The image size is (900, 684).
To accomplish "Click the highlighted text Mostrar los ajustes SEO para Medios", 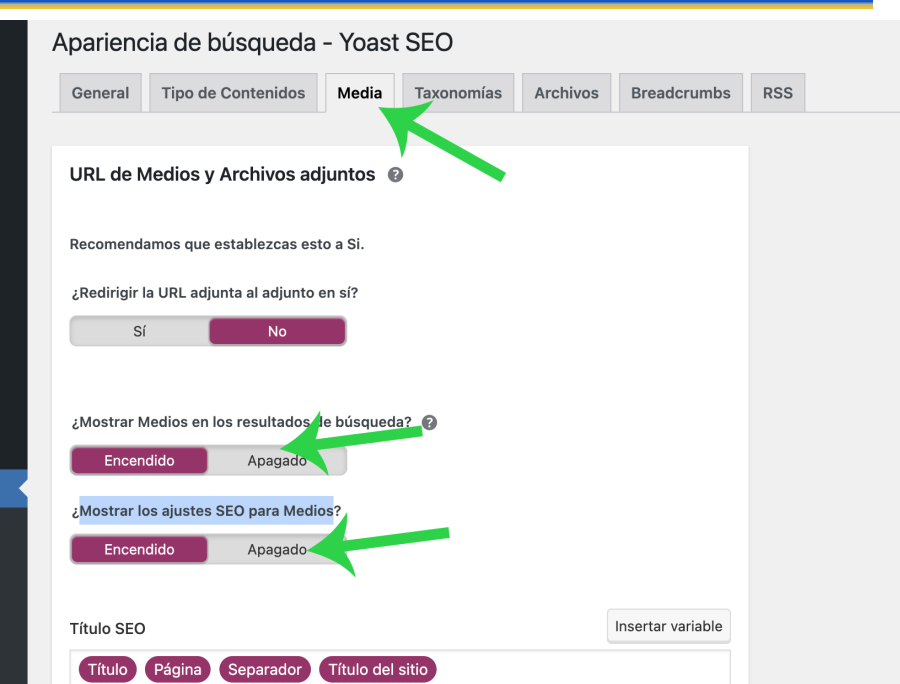I will point(206,511).
